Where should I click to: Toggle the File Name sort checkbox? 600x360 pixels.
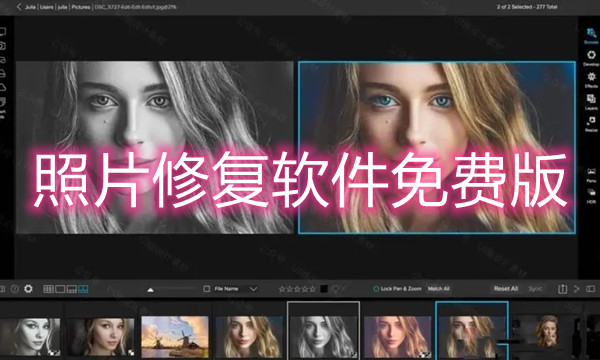(207, 289)
